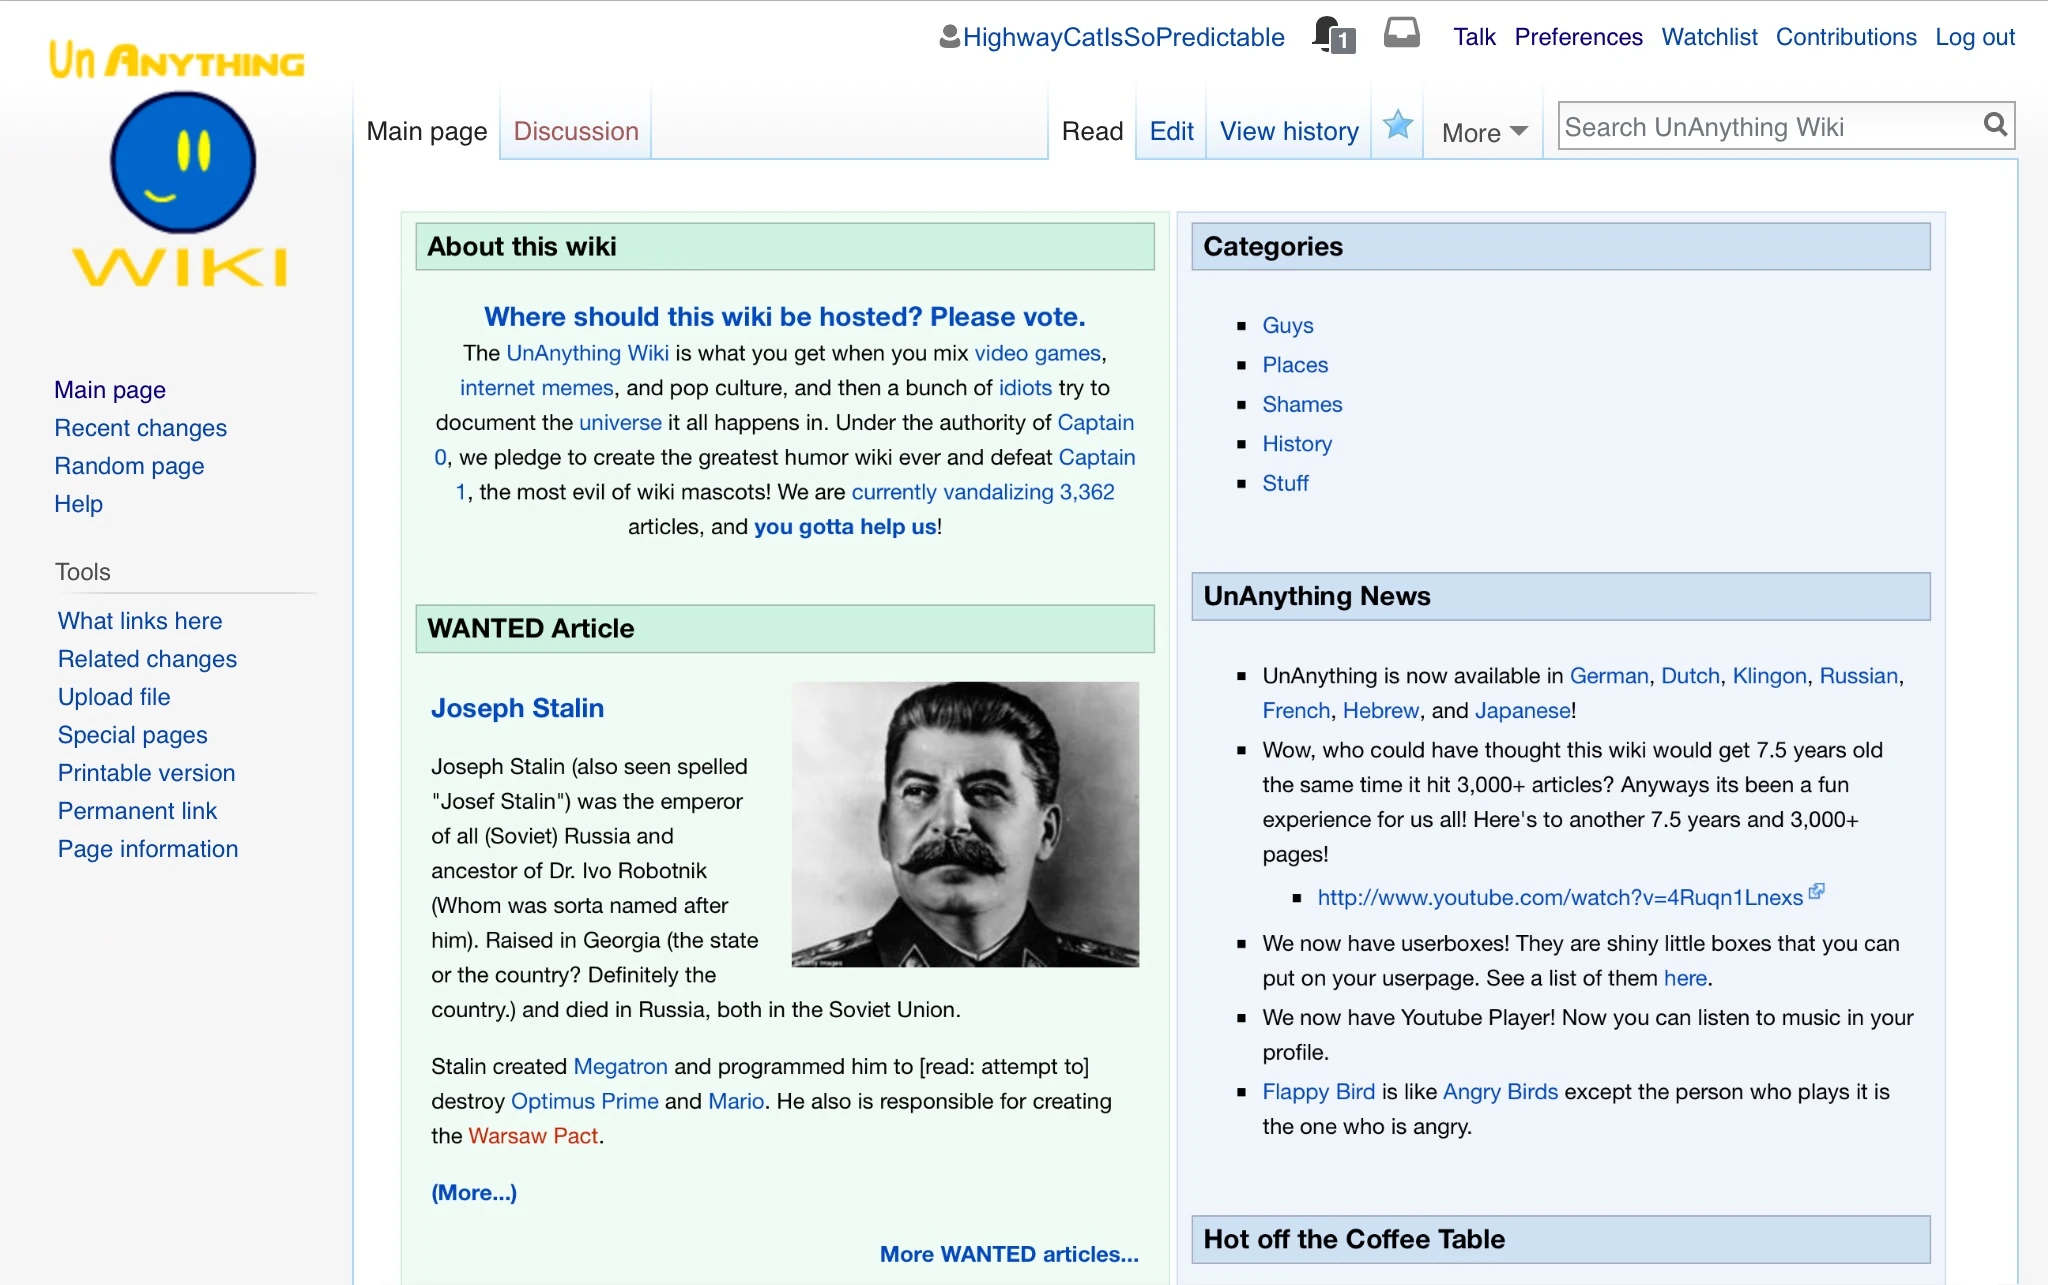
Task: Click the search magnifying glass icon
Action: pos(1994,125)
